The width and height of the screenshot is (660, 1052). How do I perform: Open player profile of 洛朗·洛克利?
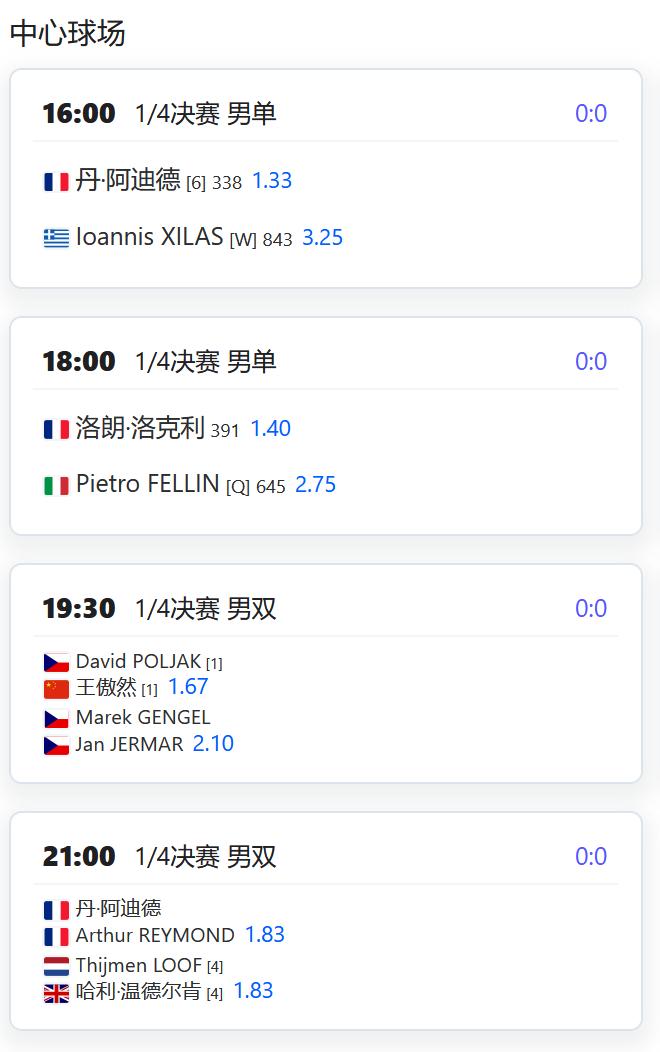pos(140,427)
